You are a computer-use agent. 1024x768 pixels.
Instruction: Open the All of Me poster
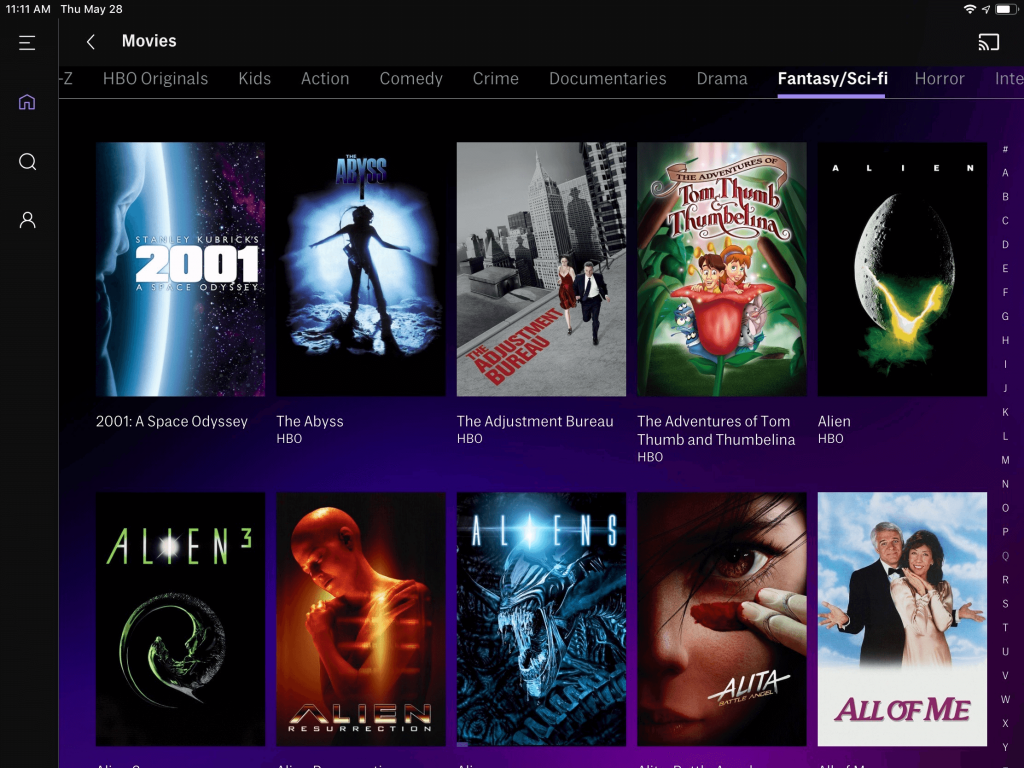pyautogui.click(x=902, y=619)
